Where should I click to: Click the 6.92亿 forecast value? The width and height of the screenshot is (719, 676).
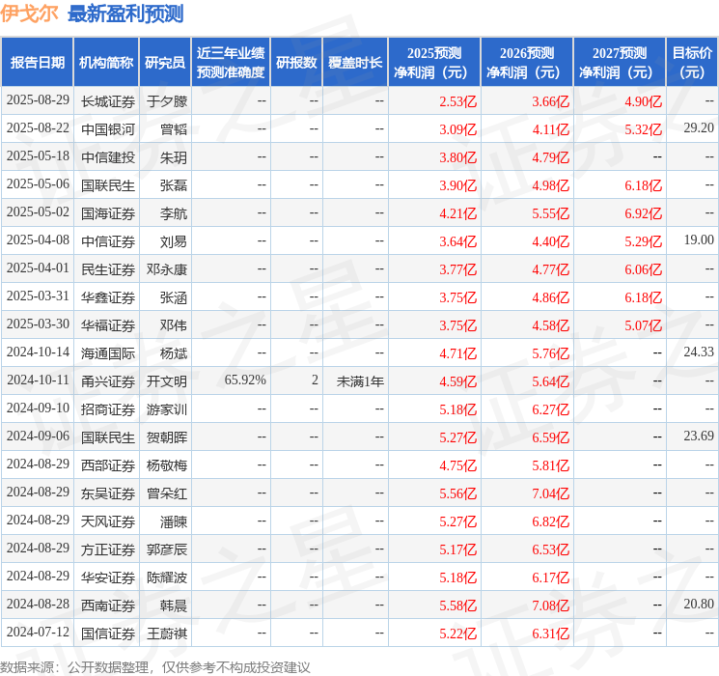pyautogui.click(x=643, y=213)
